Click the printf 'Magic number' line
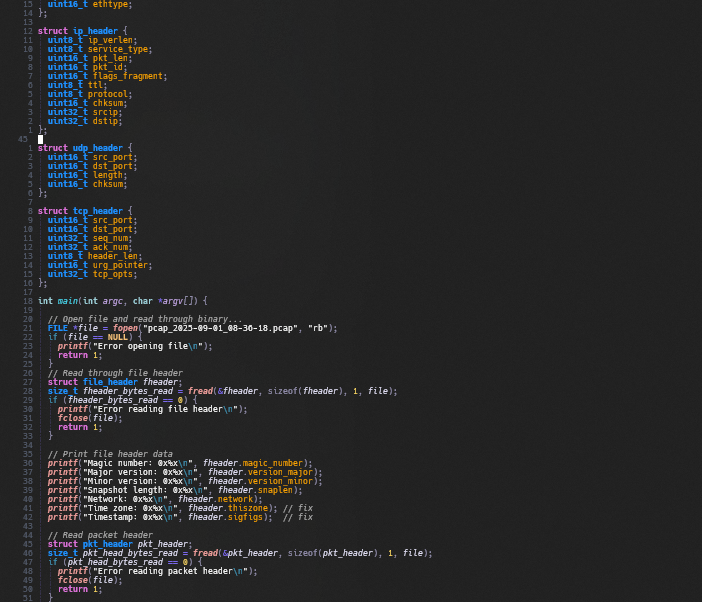 pyautogui.click(x=180, y=463)
